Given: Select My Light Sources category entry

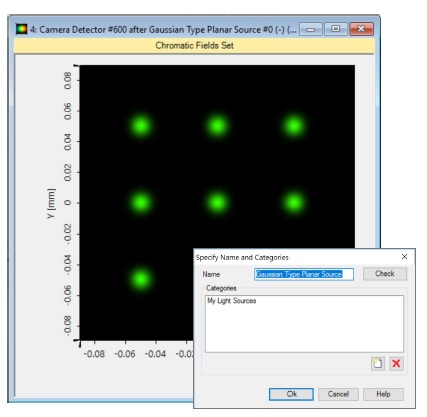Looking at the screenshot, I should pyautogui.click(x=232, y=301).
